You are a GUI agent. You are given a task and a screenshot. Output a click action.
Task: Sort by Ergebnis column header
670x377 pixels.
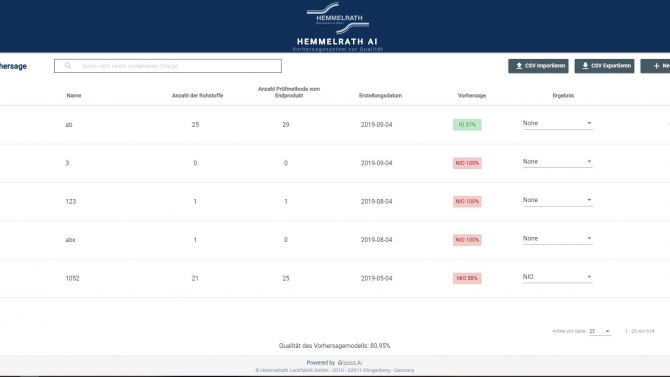pyautogui.click(x=563, y=95)
